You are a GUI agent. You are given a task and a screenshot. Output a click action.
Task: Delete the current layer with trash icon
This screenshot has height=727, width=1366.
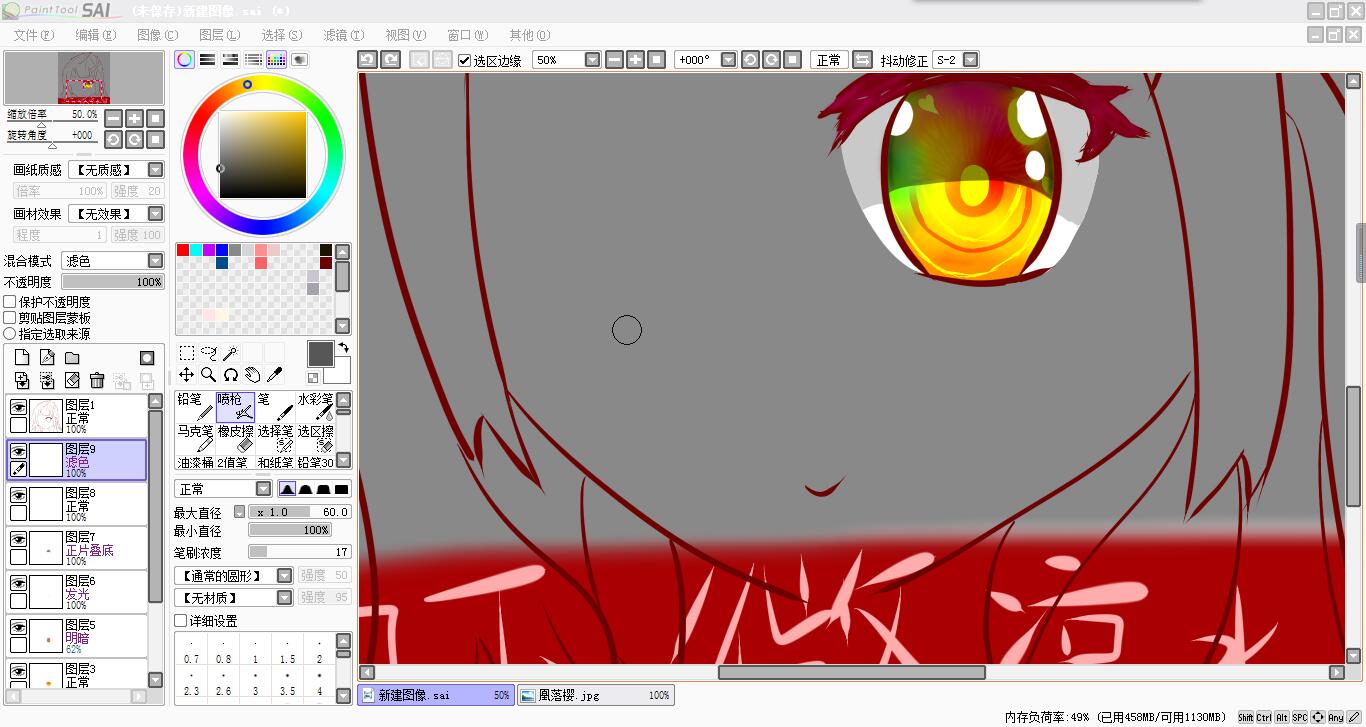(97, 380)
